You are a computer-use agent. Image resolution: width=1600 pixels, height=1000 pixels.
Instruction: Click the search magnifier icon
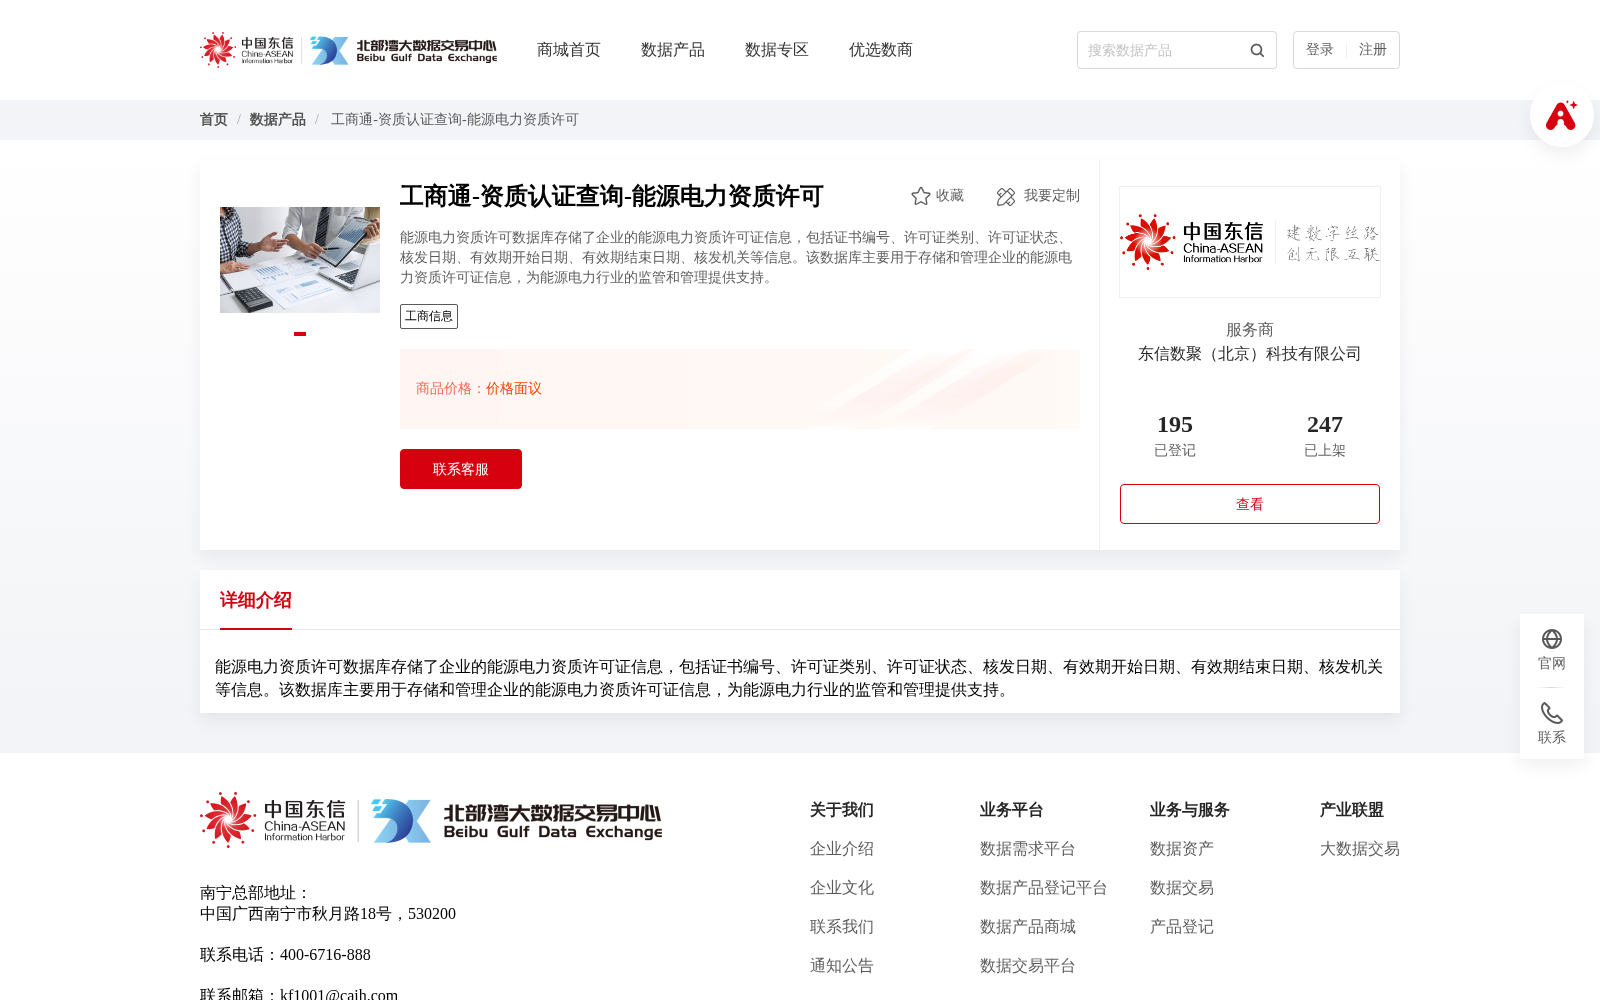coord(1257,50)
